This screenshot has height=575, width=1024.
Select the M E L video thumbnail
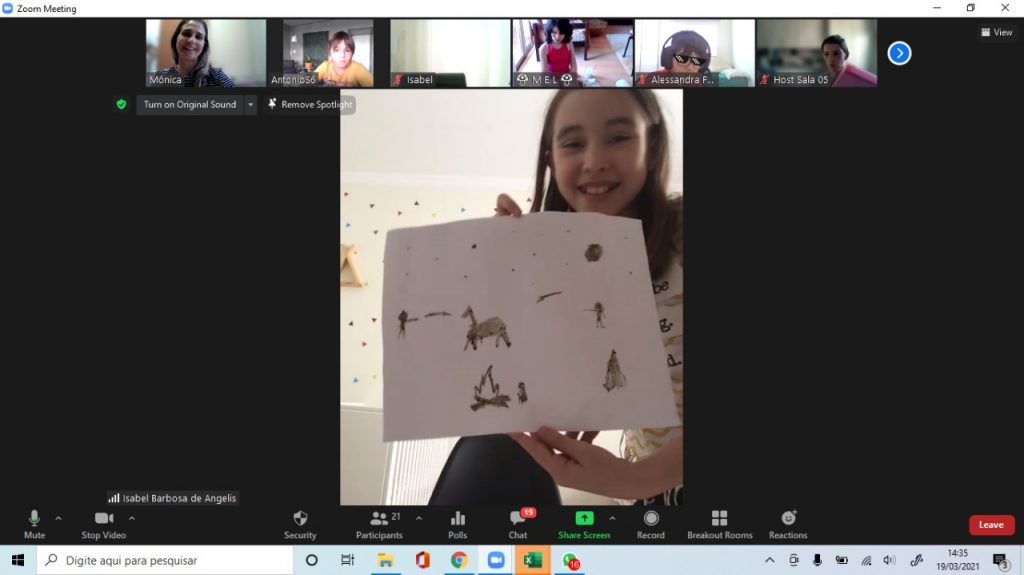click(x=573, y=53)
